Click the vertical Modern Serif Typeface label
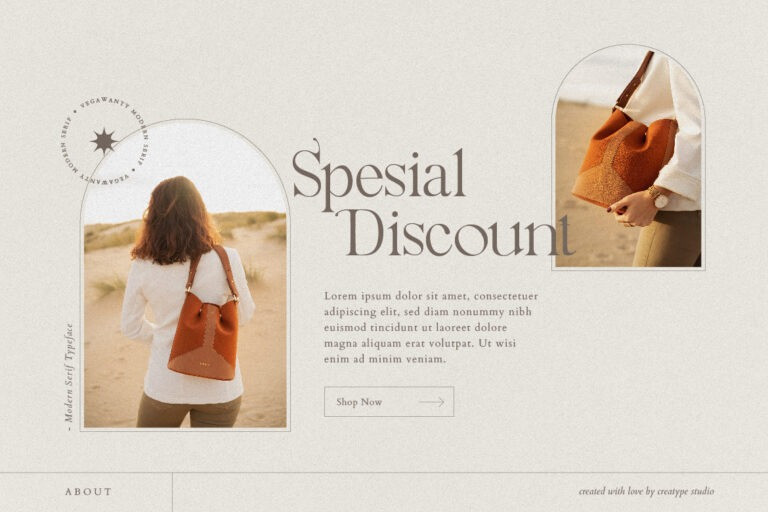Viewport: 768px width, 512px height. point(69,376)
